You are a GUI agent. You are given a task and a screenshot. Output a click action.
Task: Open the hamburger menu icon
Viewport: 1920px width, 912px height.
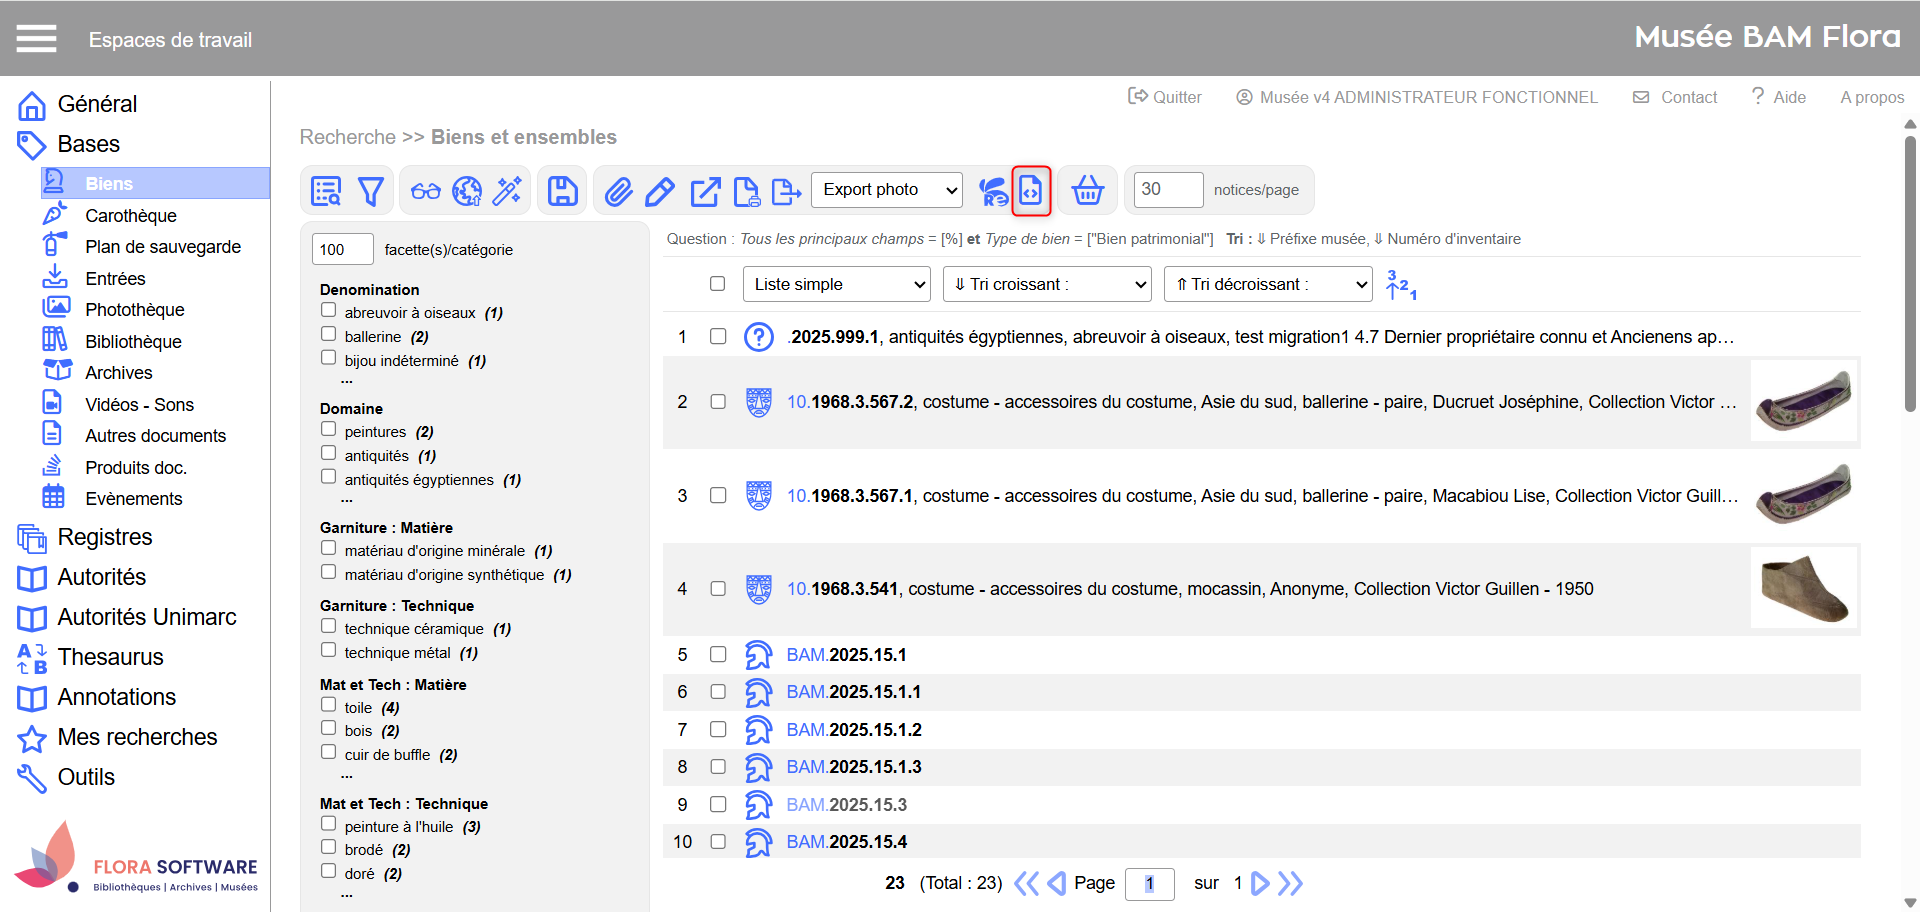[x=36, y=39]
